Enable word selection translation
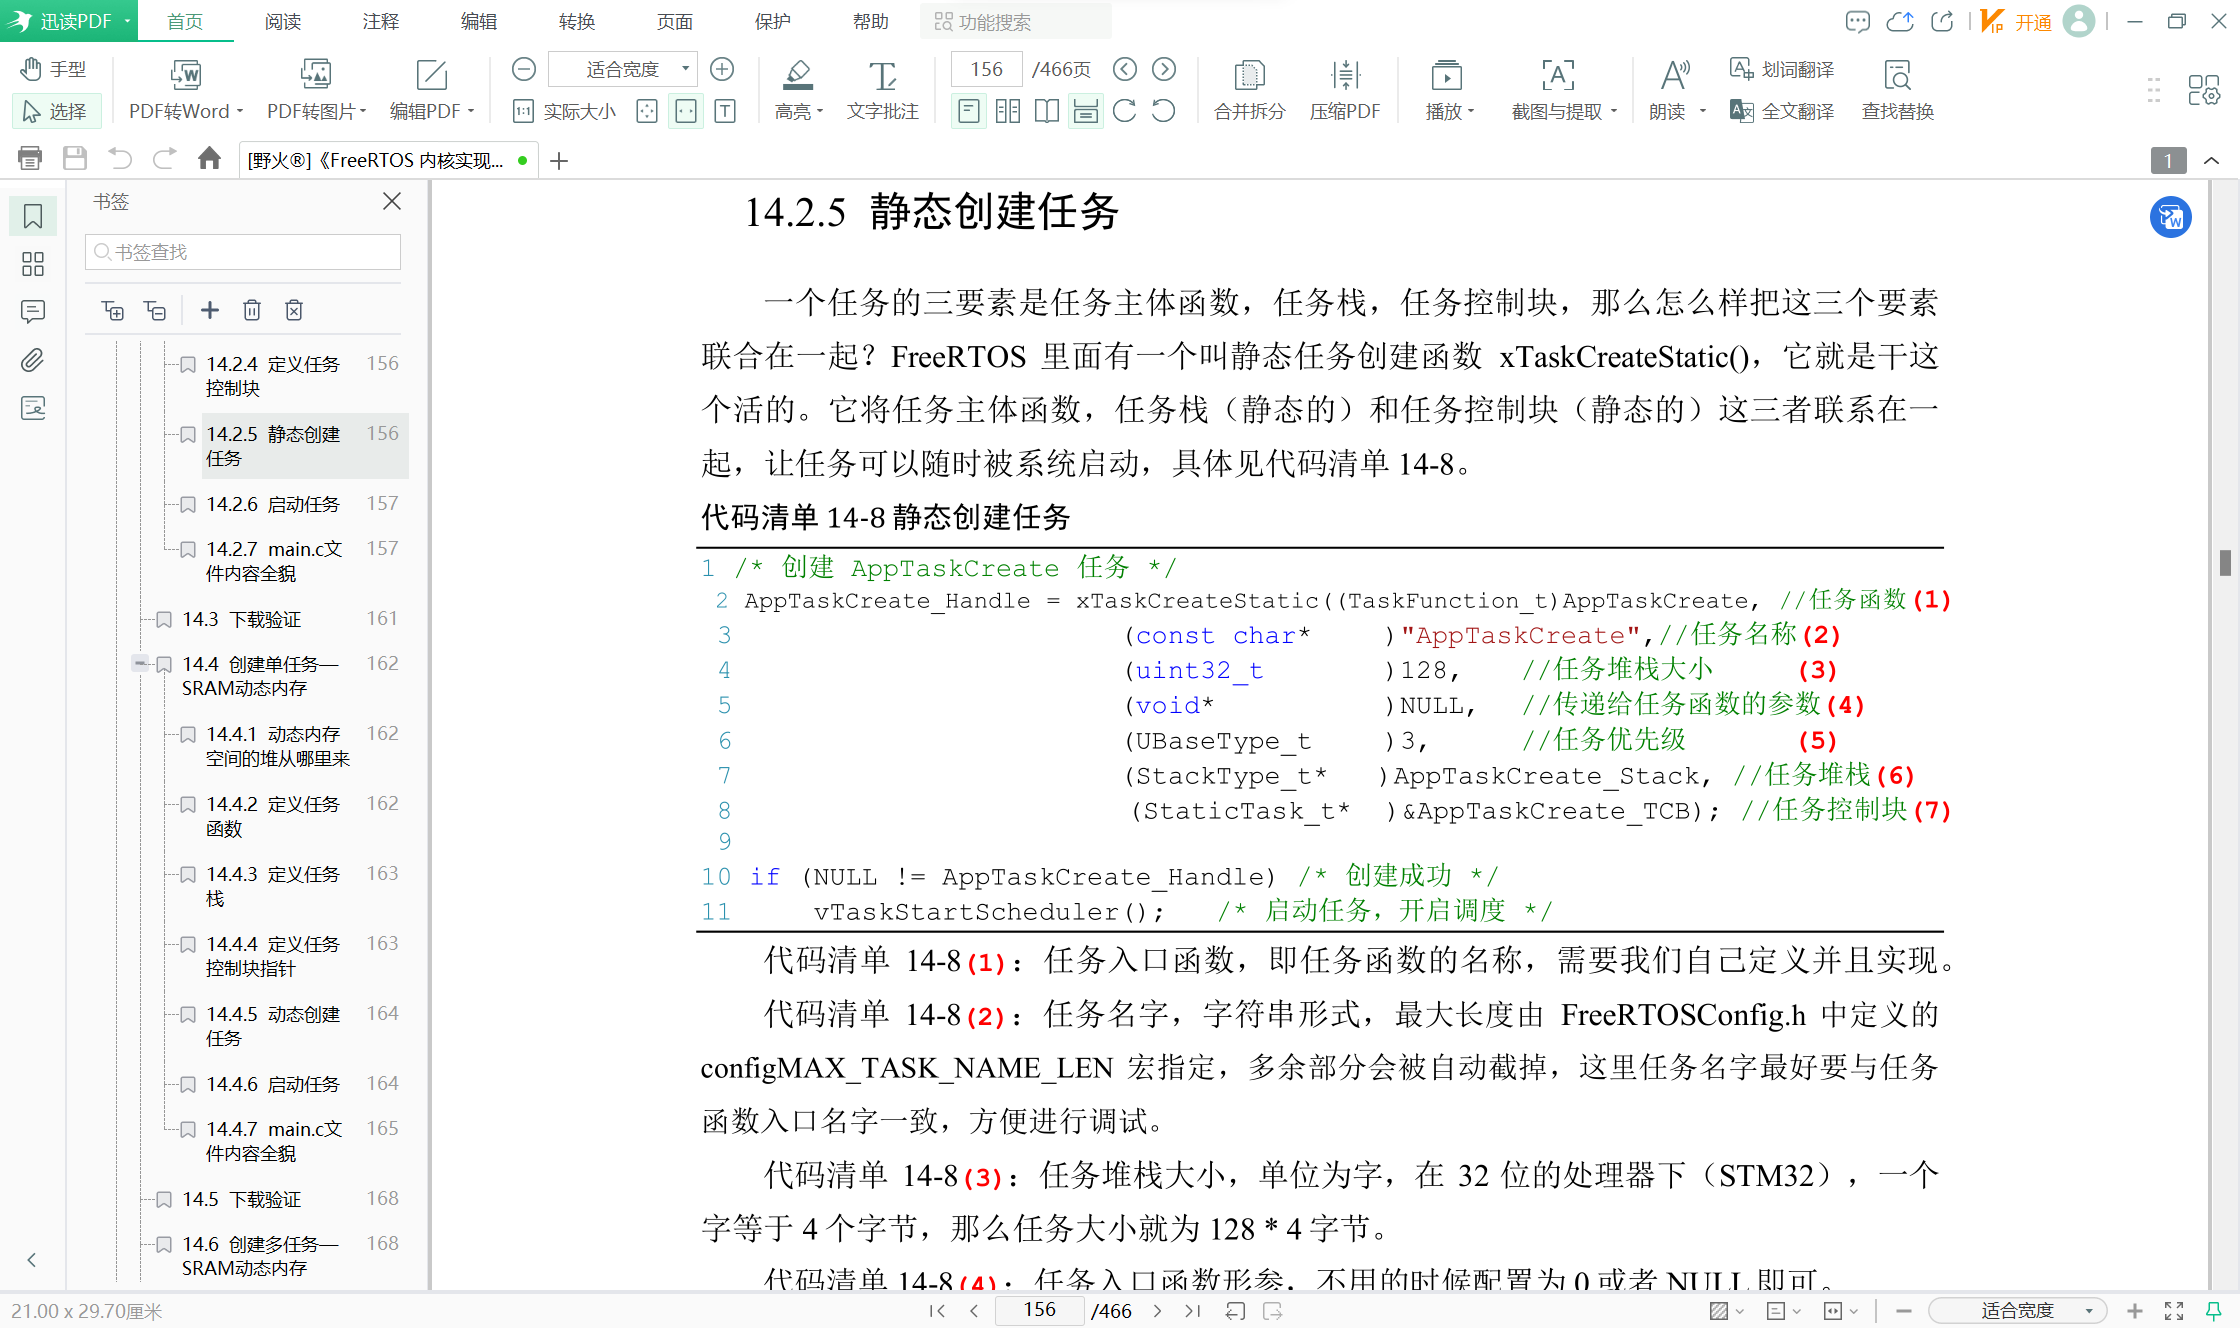2240x1328 pixels. 1782,69
